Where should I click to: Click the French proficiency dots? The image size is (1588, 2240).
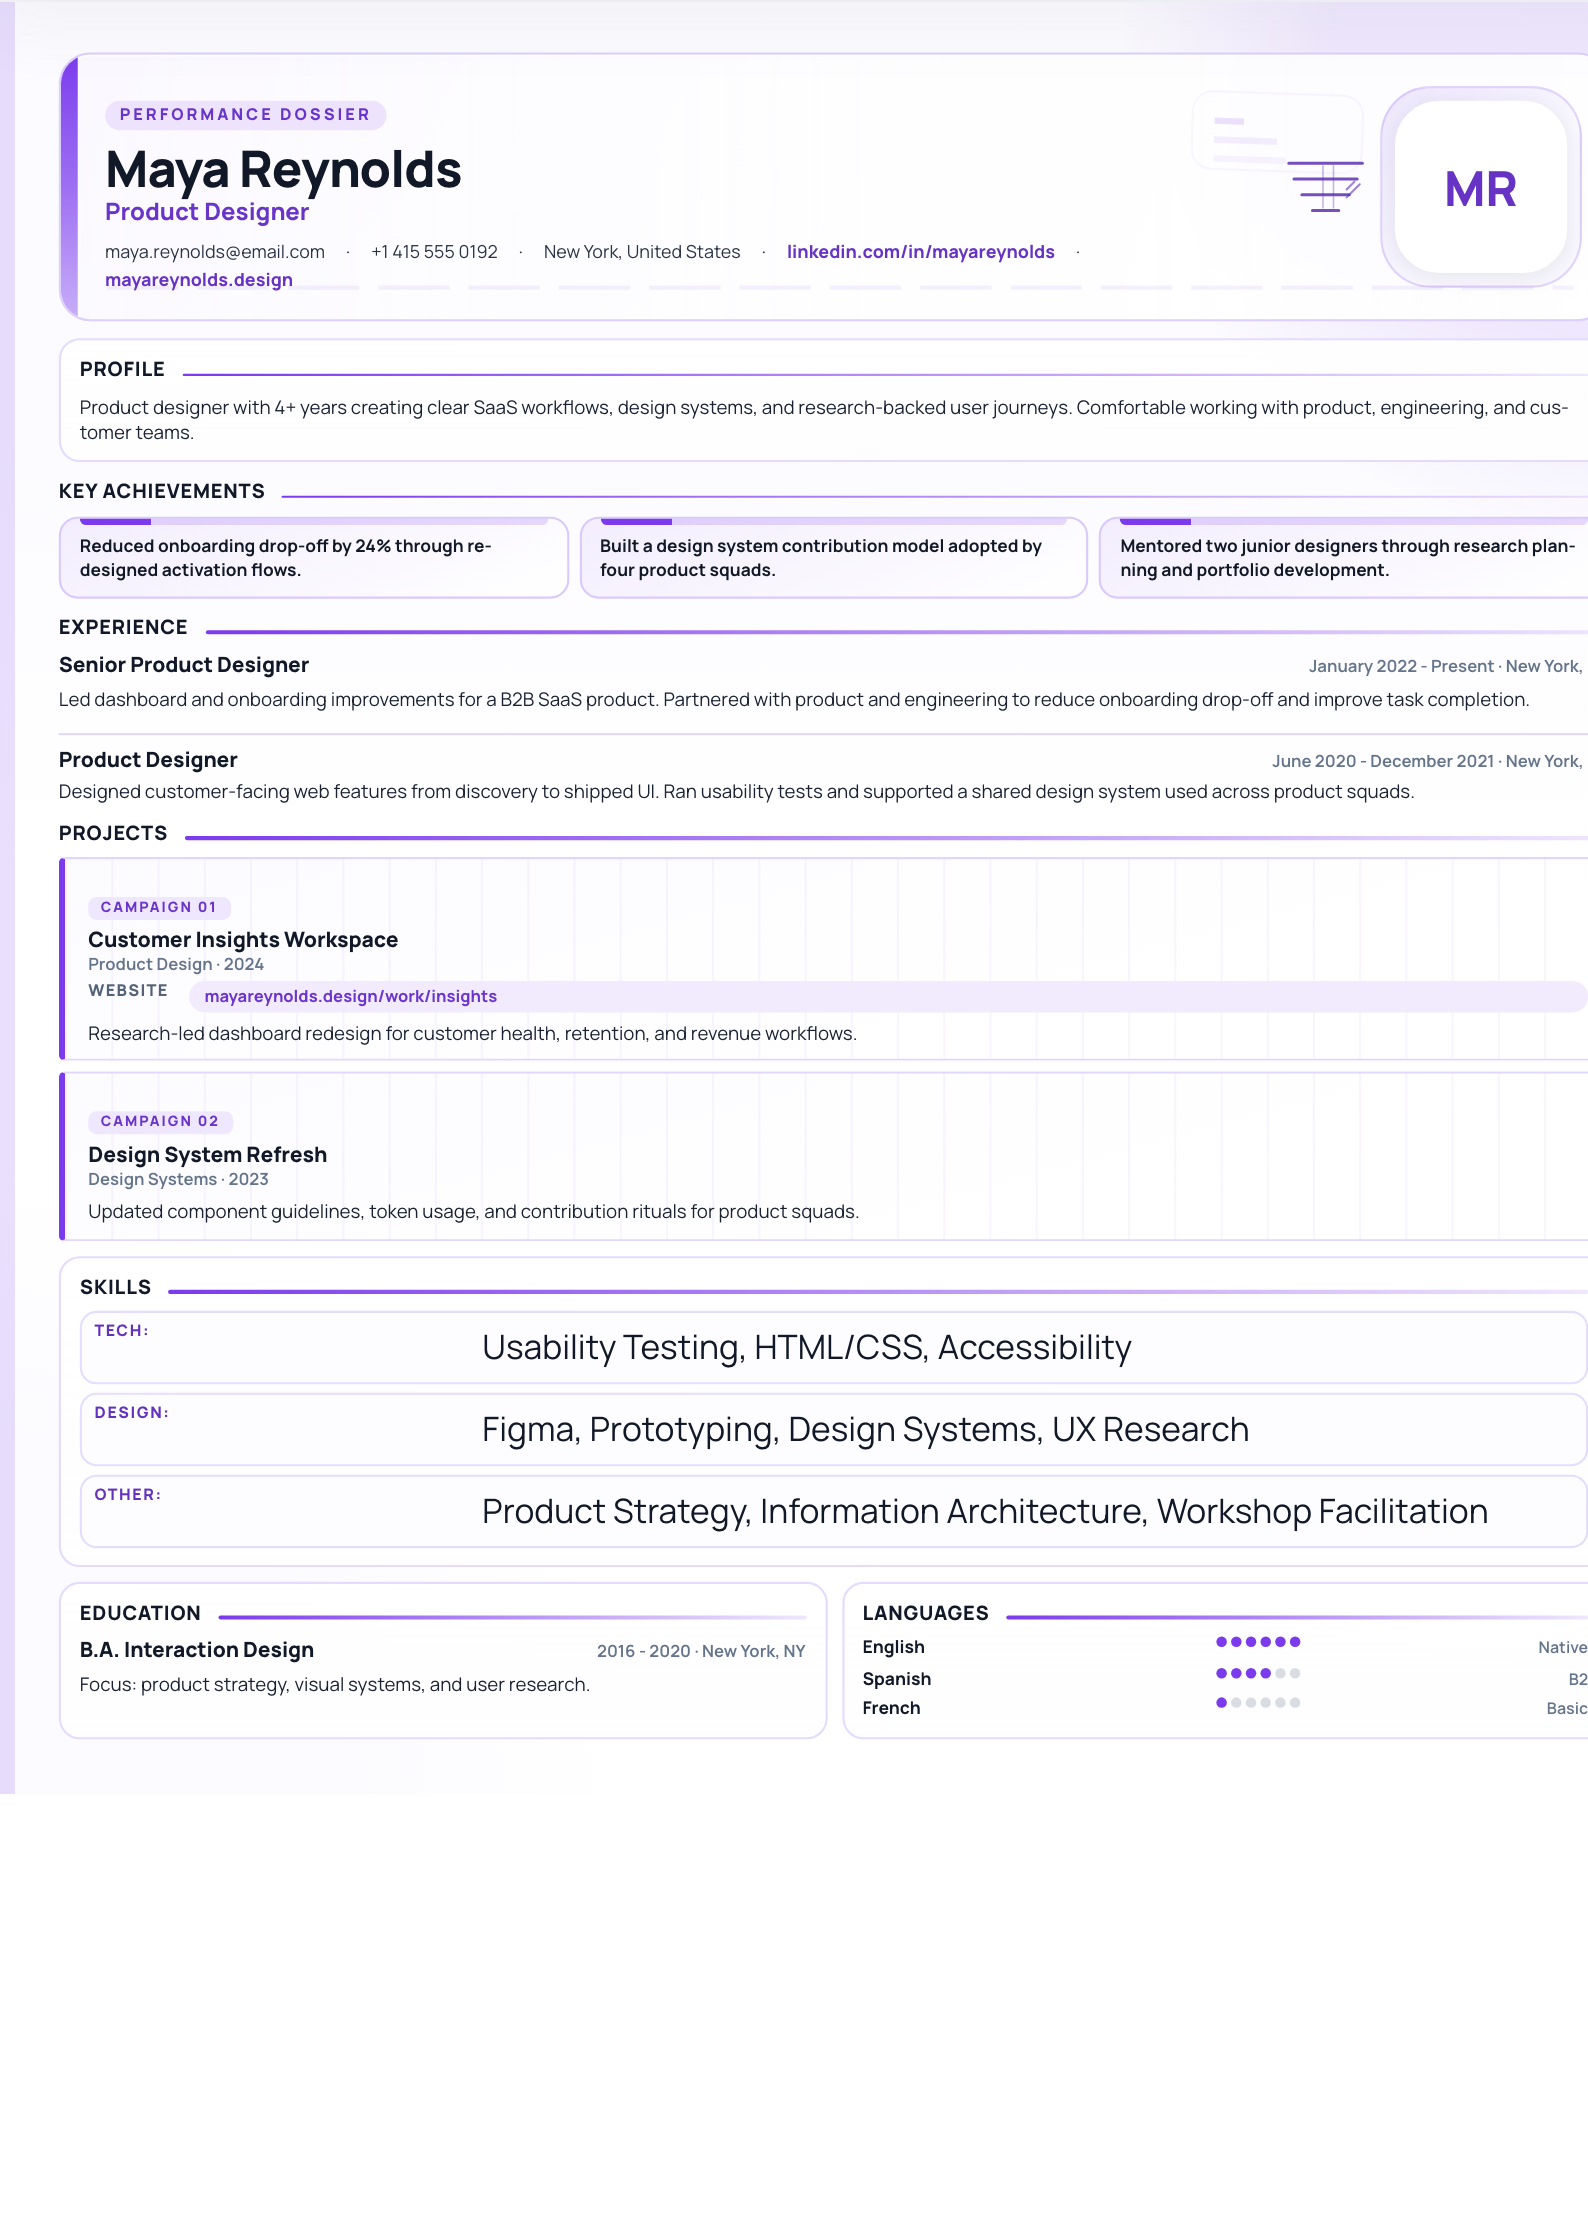click(x=1258, y=1703)
